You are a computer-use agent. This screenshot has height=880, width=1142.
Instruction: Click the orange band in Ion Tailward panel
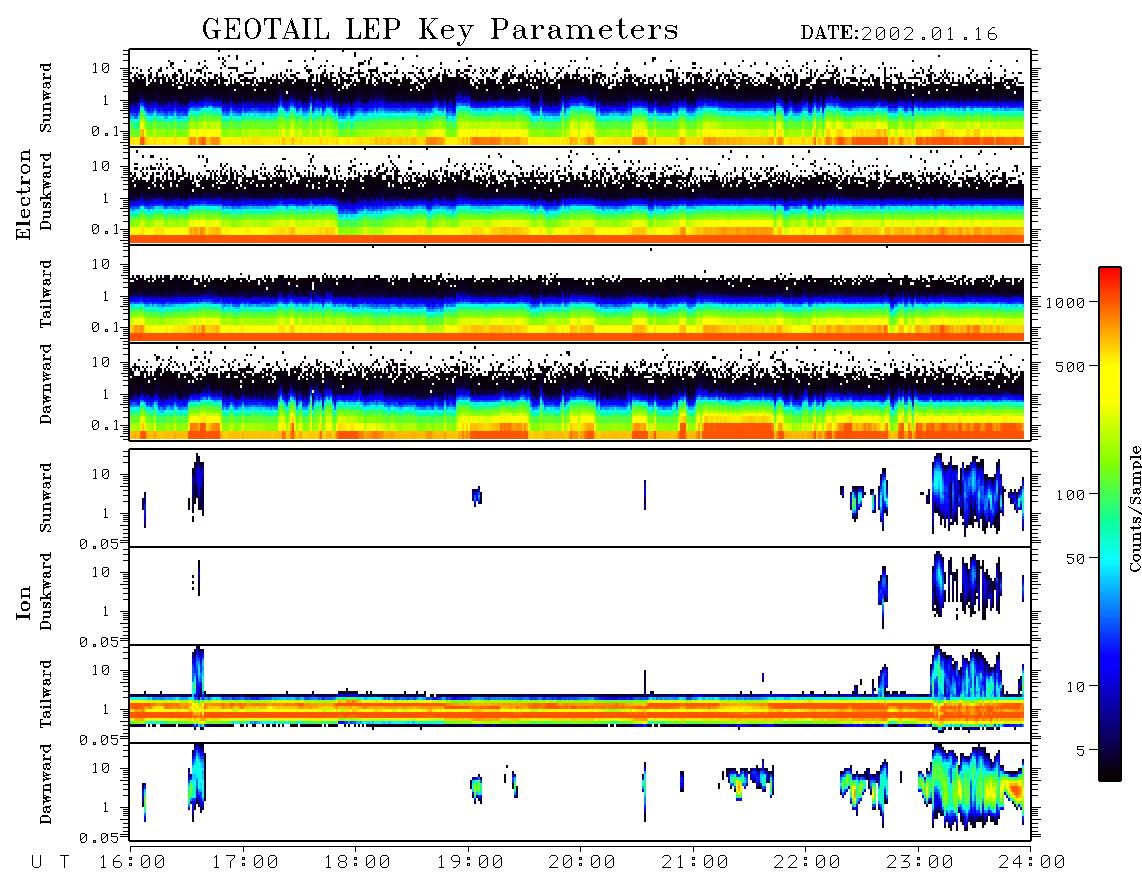tap(577, 710)
